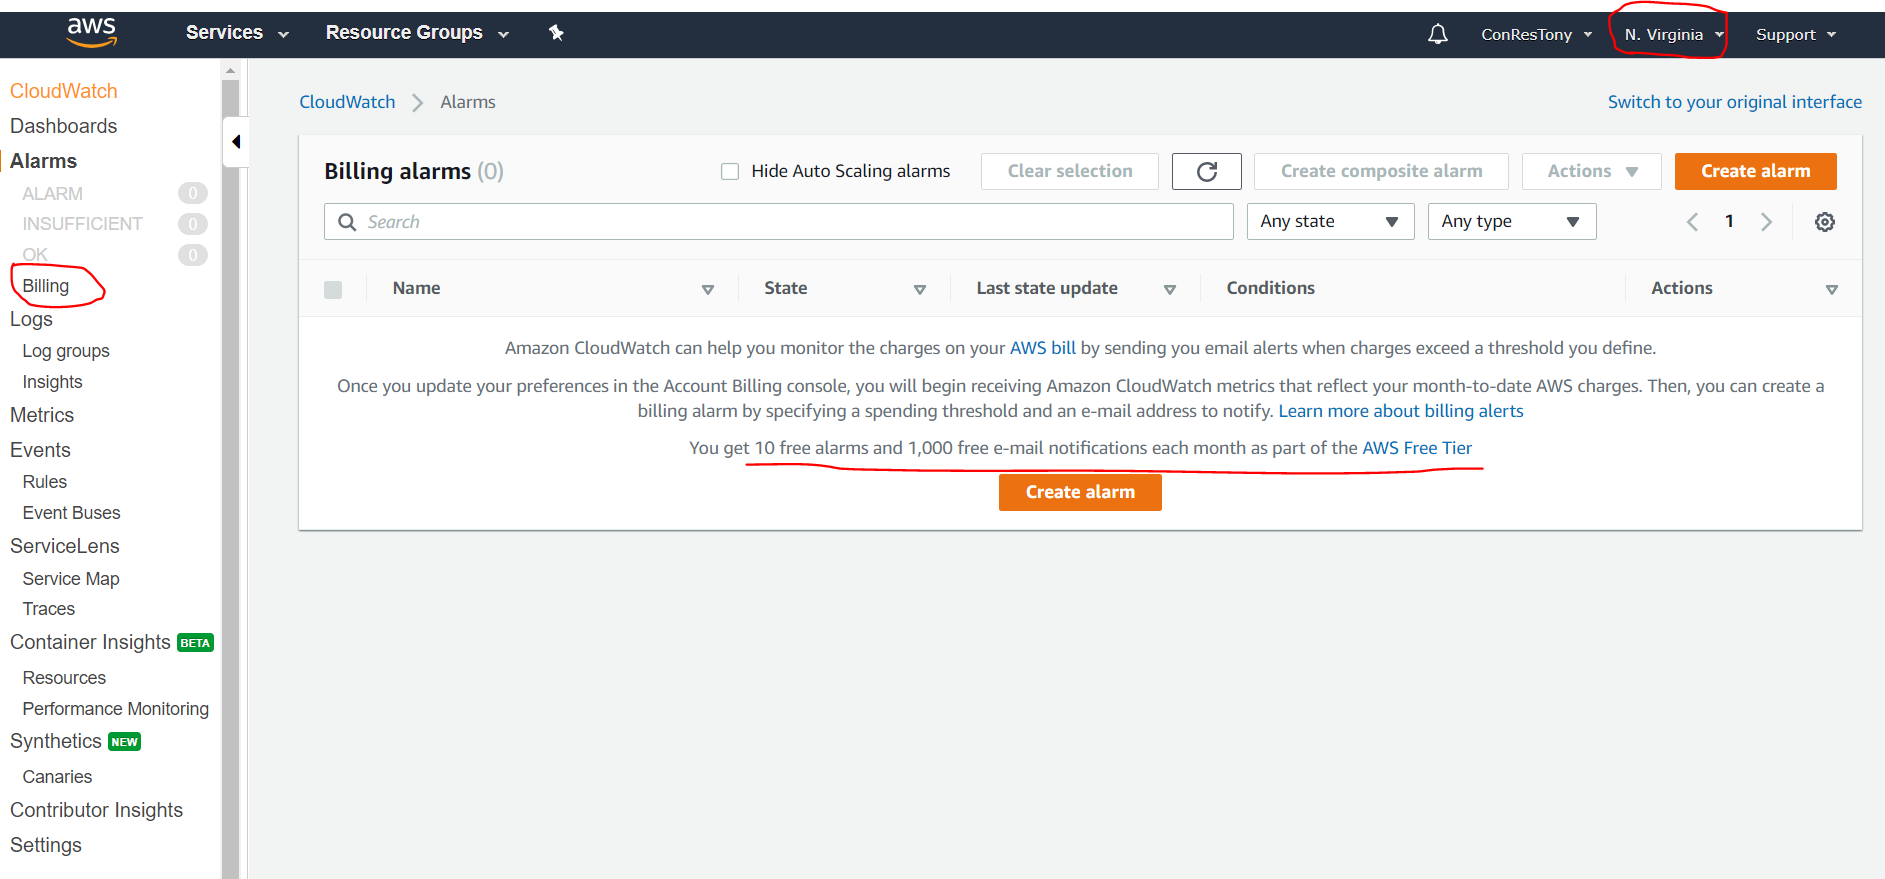Open ServiceLens section in sidebar
The image size is (1885, 879).
[x=65, y=546]
